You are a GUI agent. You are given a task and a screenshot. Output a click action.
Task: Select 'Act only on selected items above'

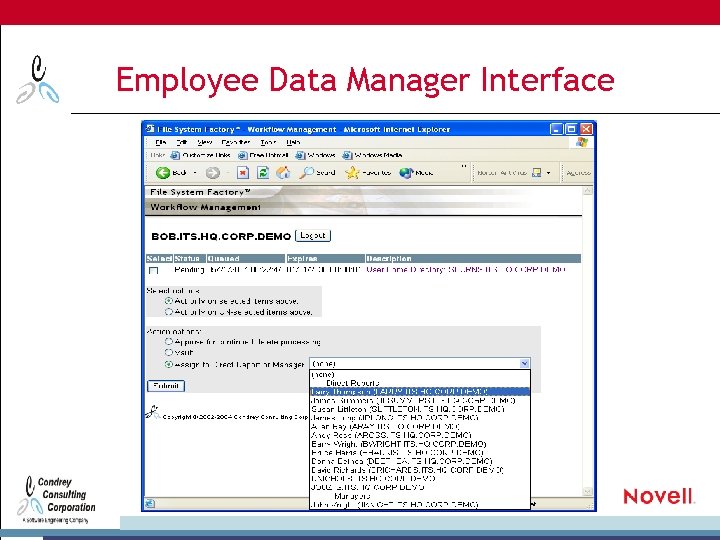click(169, 301)
